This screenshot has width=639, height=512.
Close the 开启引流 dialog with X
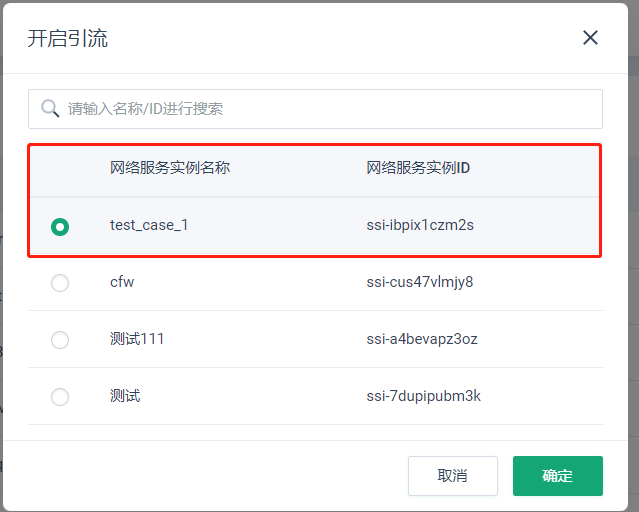pos(590,38)
